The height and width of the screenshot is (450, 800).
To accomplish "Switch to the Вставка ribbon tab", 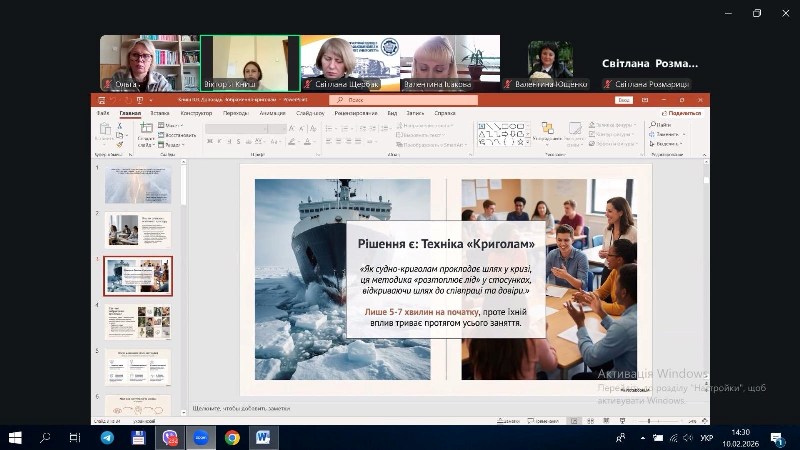I will (160, 113).
